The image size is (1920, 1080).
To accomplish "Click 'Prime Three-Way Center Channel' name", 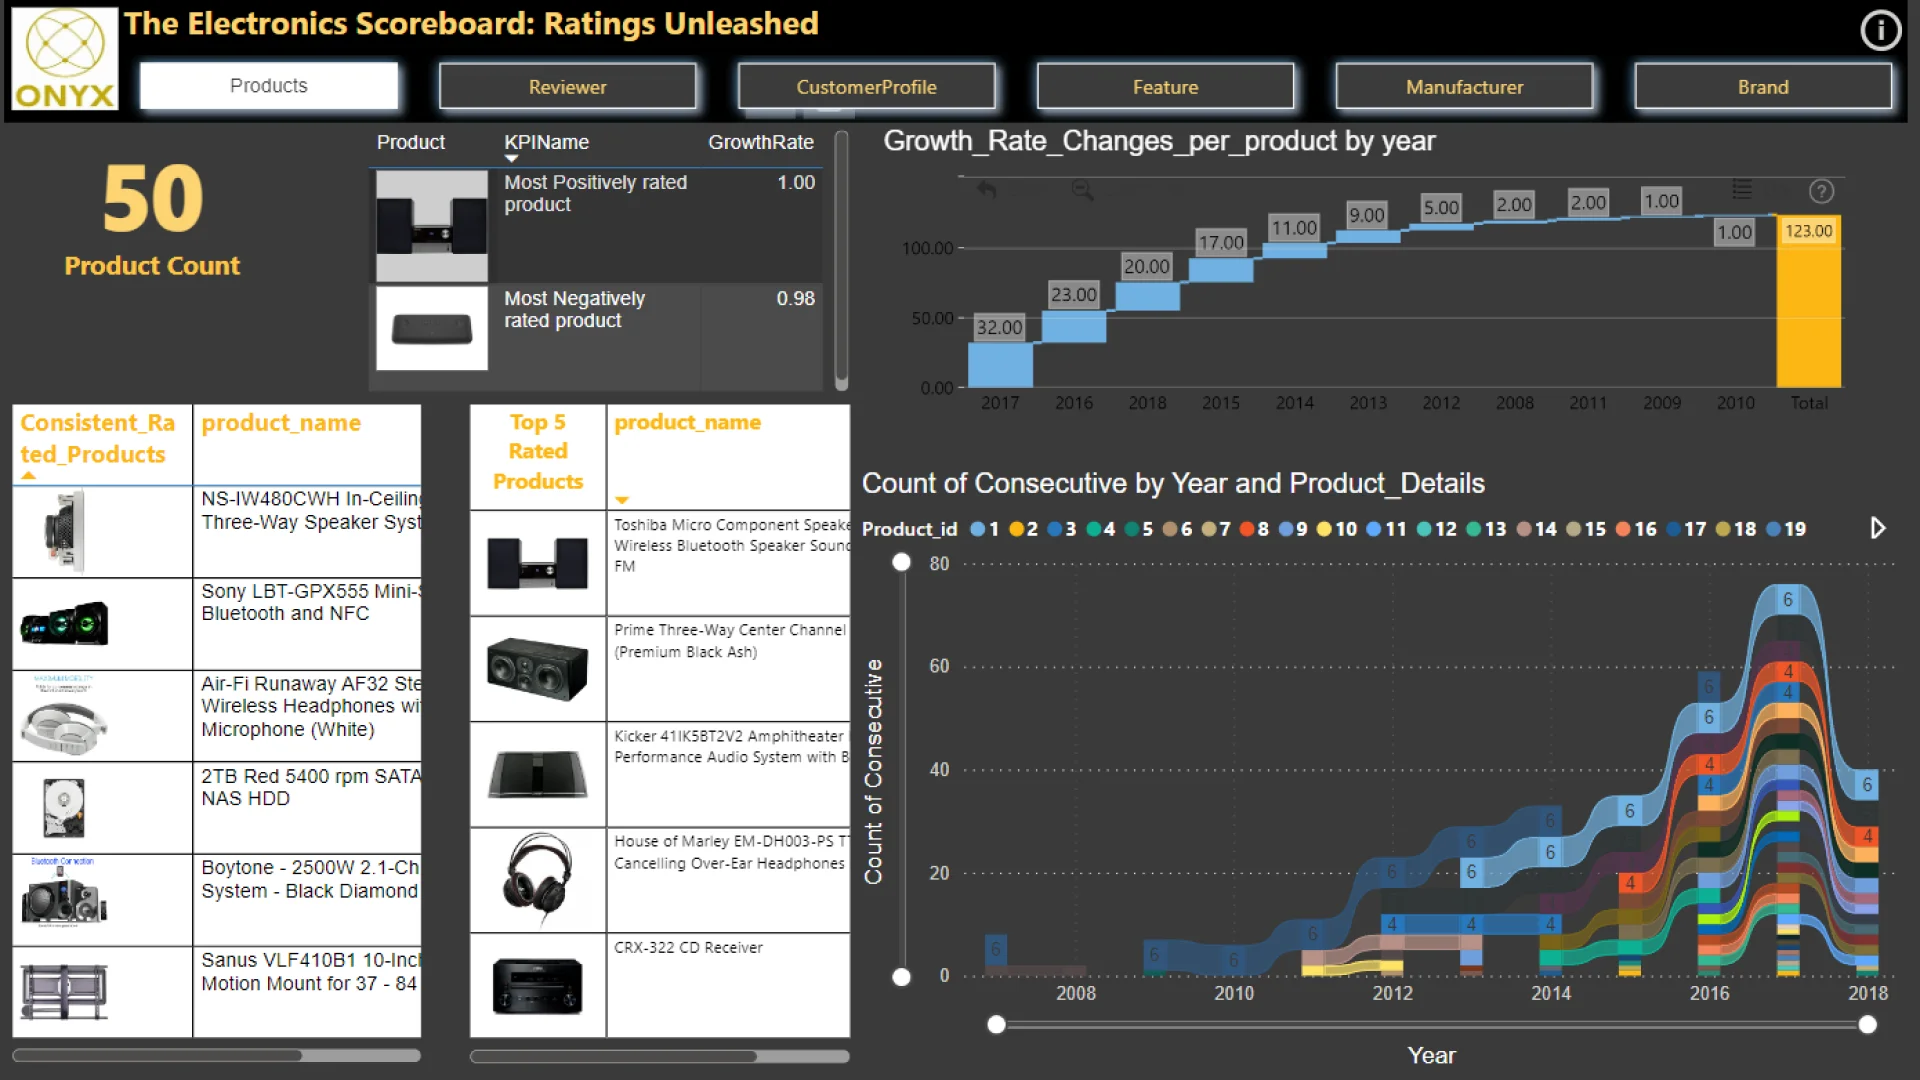I will tap(730, 640).
